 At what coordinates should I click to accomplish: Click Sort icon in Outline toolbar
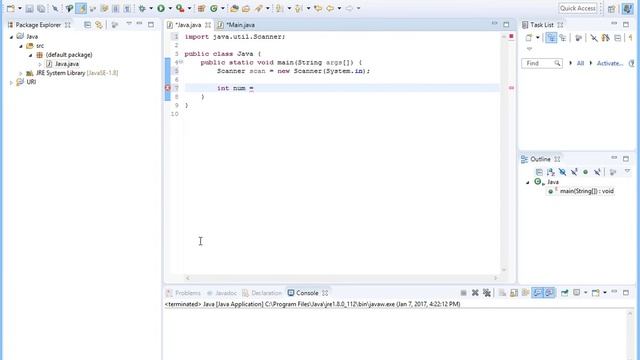pyautogui.click(x=551, y=172)
